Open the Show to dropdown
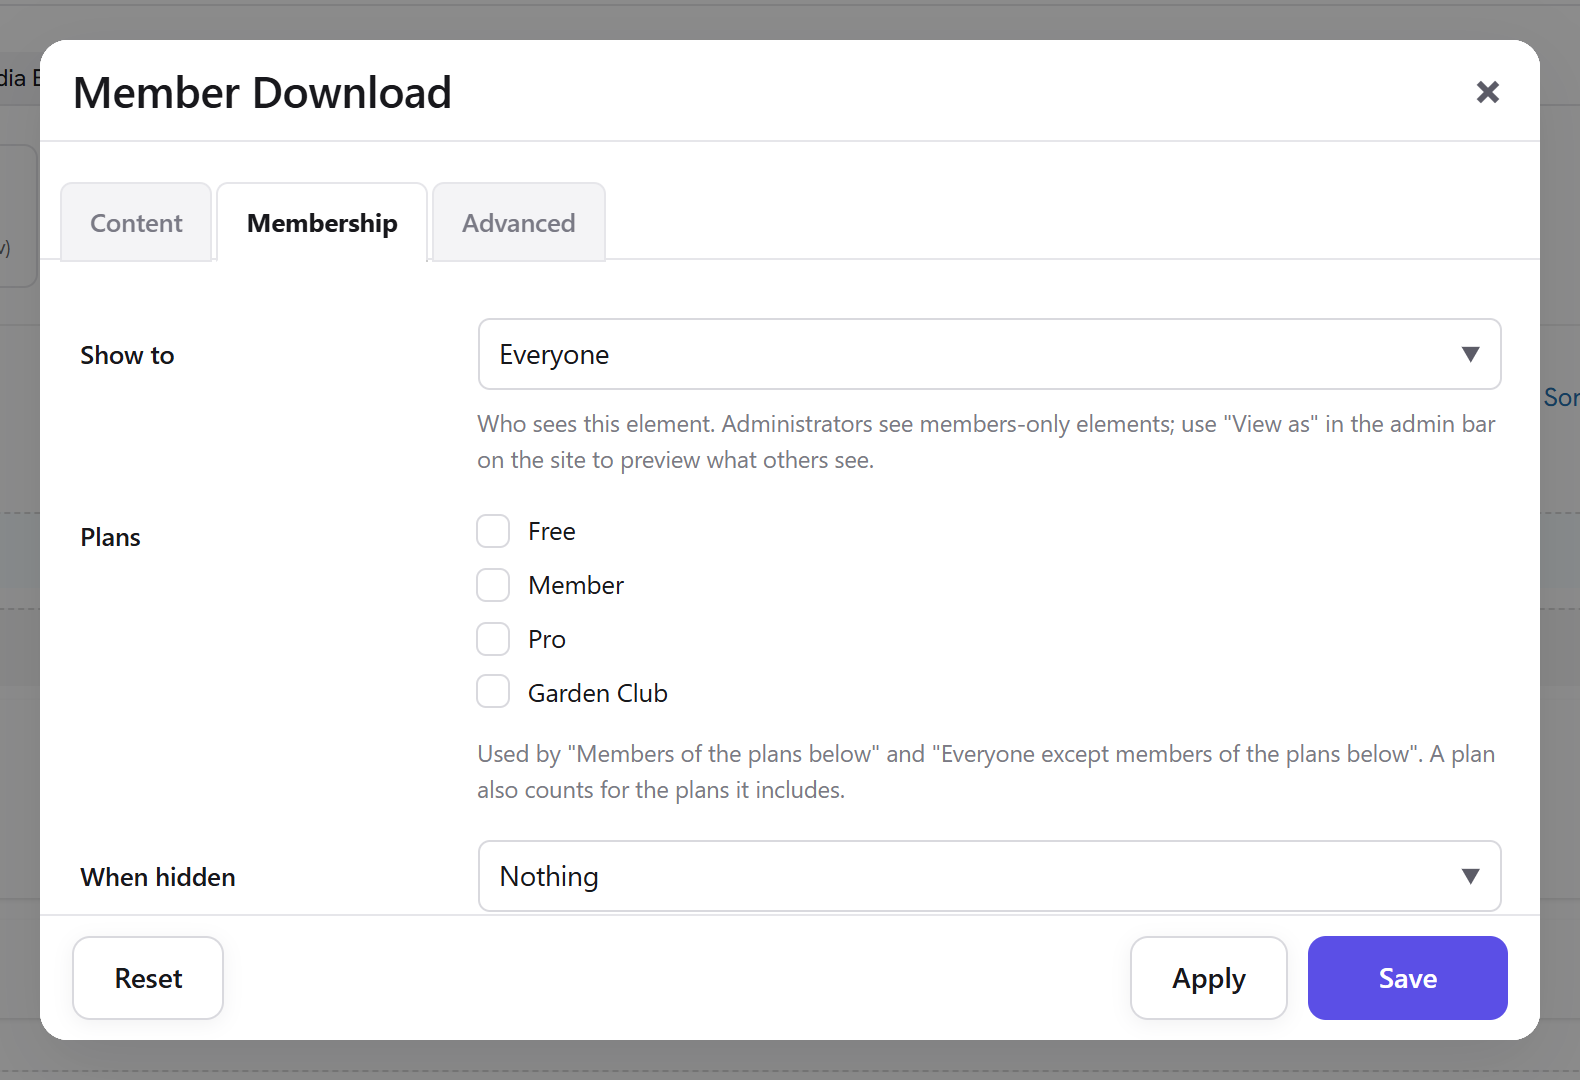The image size is (1580, 1080). [990, 354]
